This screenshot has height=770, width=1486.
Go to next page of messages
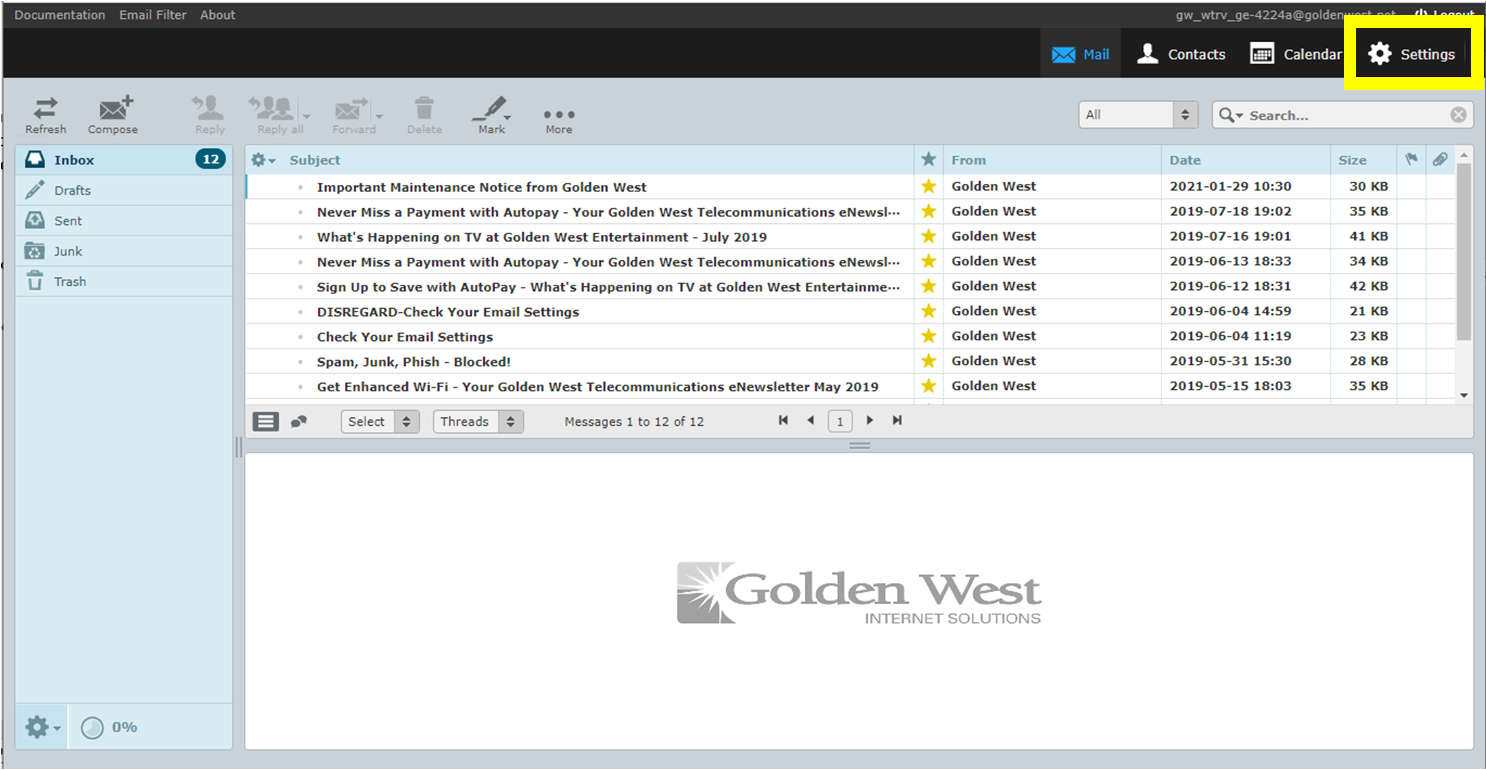(870, 421)
